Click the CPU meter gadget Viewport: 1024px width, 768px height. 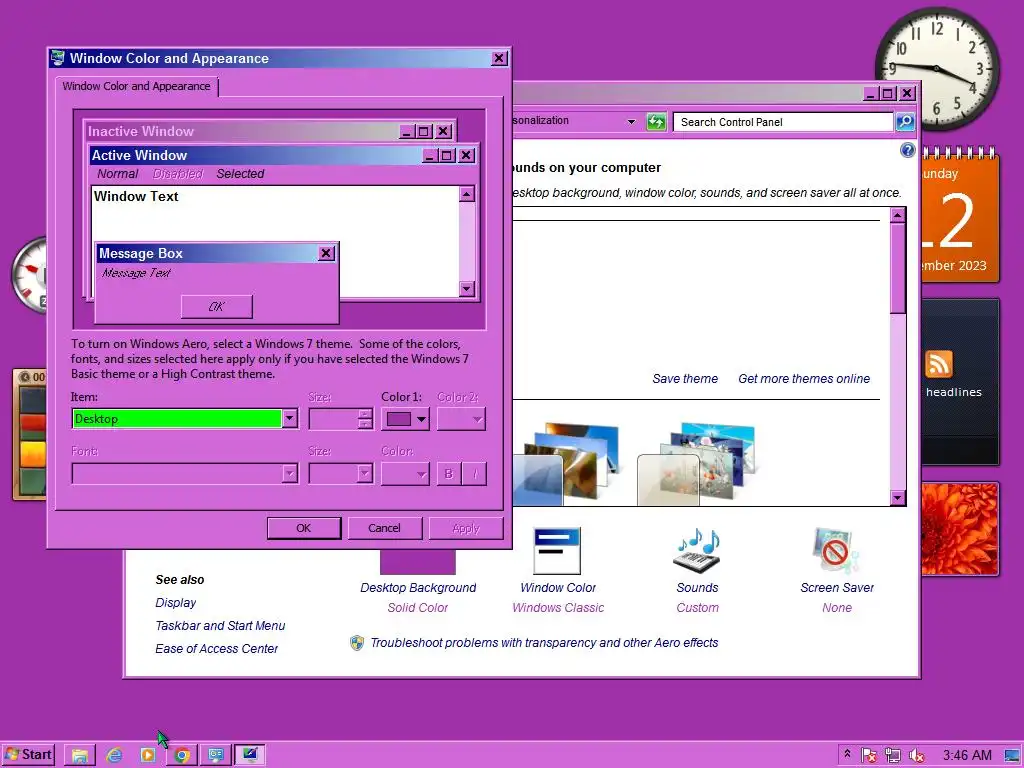point(29,275)
